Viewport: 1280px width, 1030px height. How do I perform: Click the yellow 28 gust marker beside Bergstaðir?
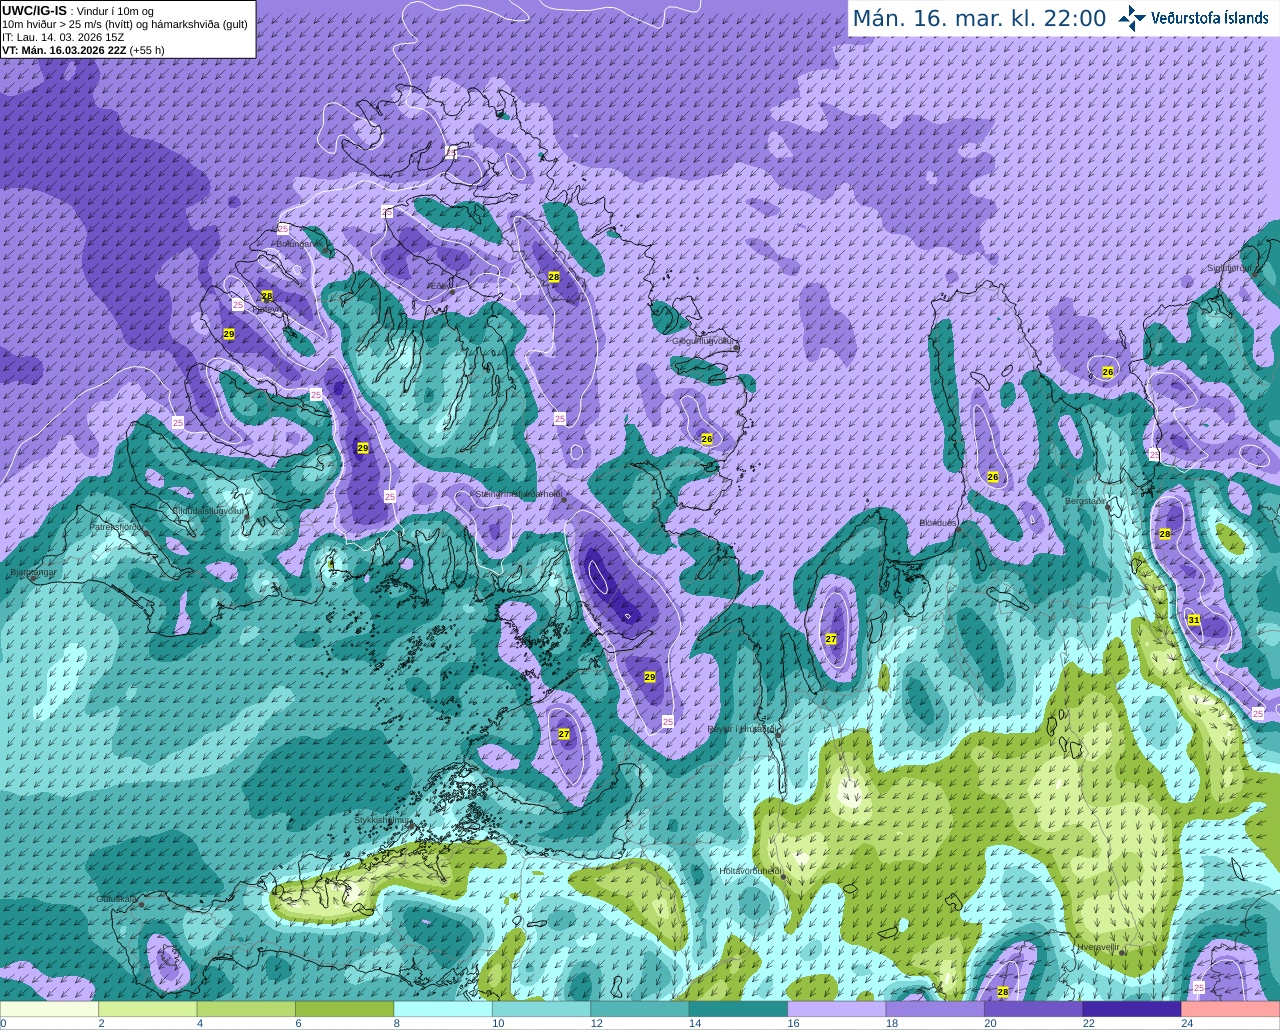1165,534
